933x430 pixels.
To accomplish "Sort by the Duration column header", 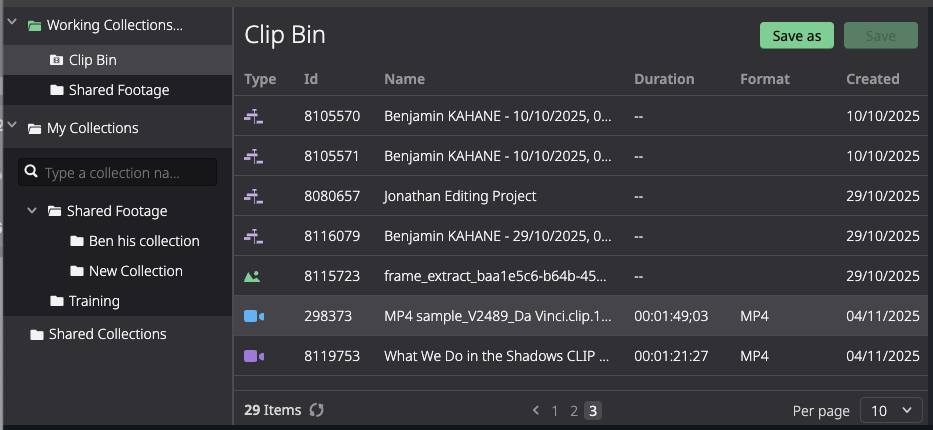I will (x=664, y=79).
